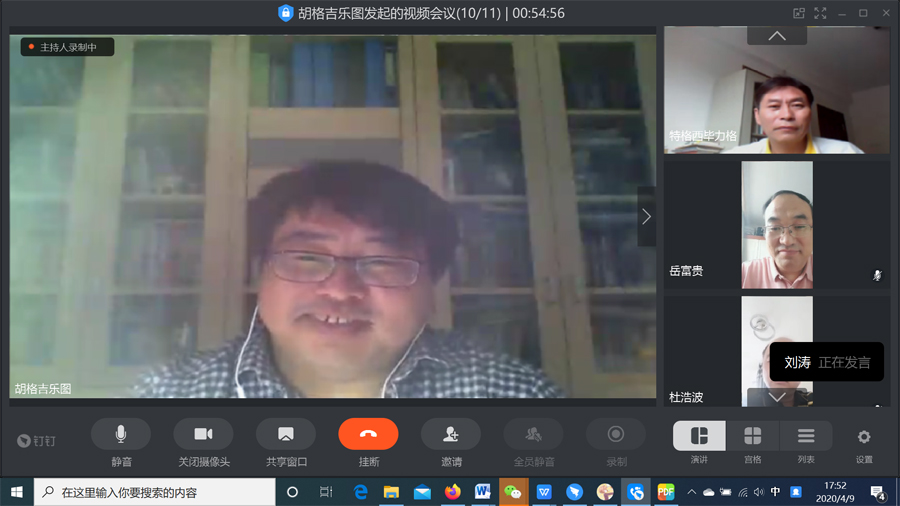Collapse the participant sidebar with right arrow
The width and height of the screenshot is (900, 506).
646,216
